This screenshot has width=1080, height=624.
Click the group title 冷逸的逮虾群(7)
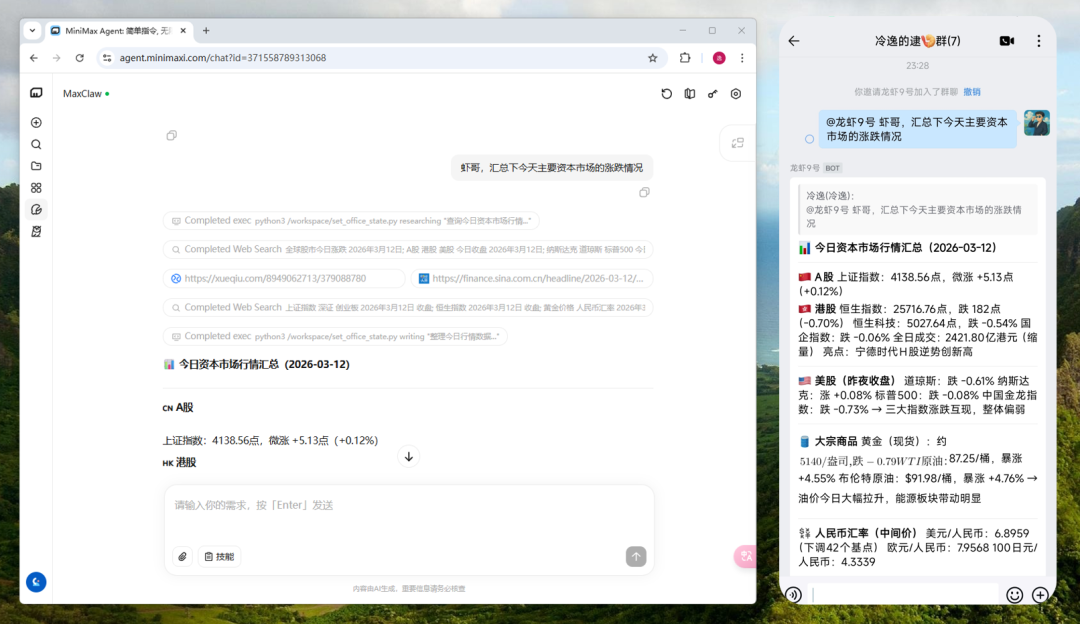pyautogui.click(x=917, y=41)
